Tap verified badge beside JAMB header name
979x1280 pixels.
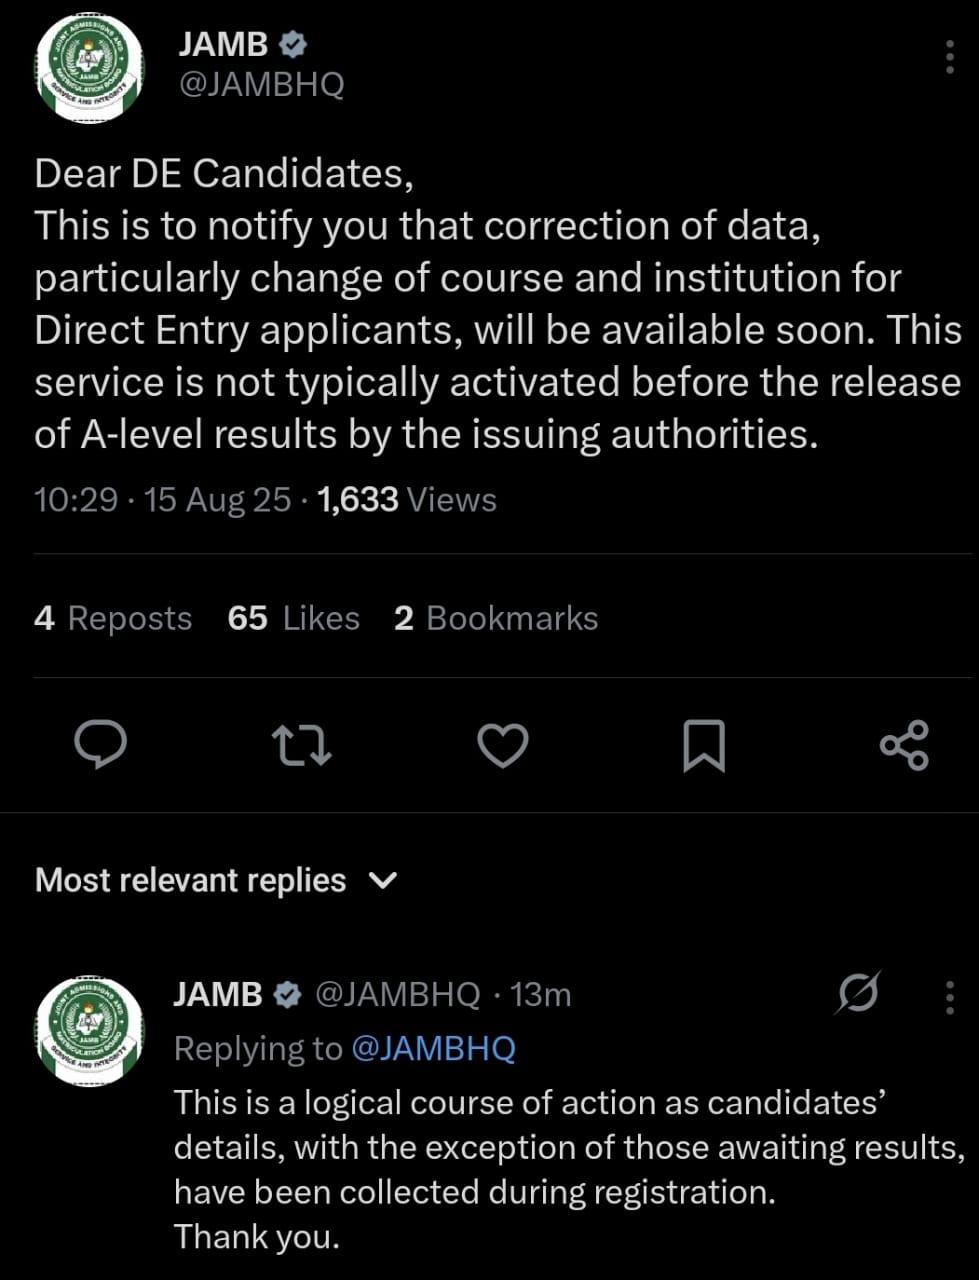click(292, 44)
